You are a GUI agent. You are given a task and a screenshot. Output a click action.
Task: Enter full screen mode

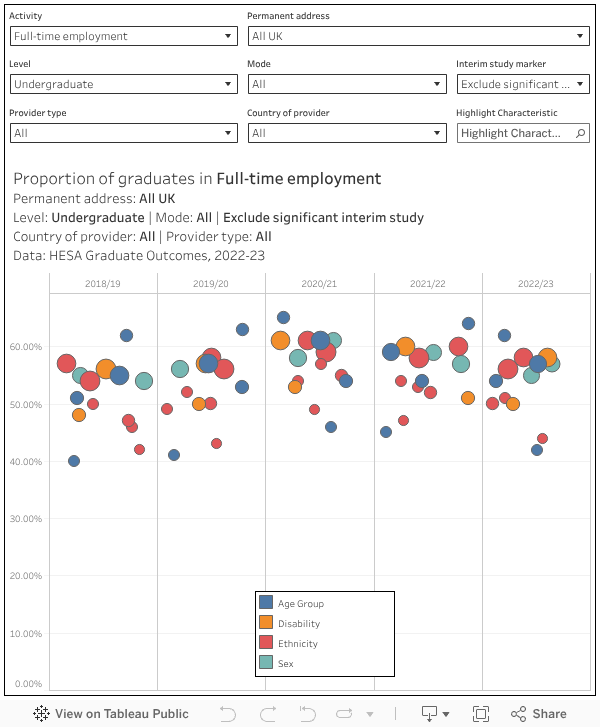[x=481, y=713]
